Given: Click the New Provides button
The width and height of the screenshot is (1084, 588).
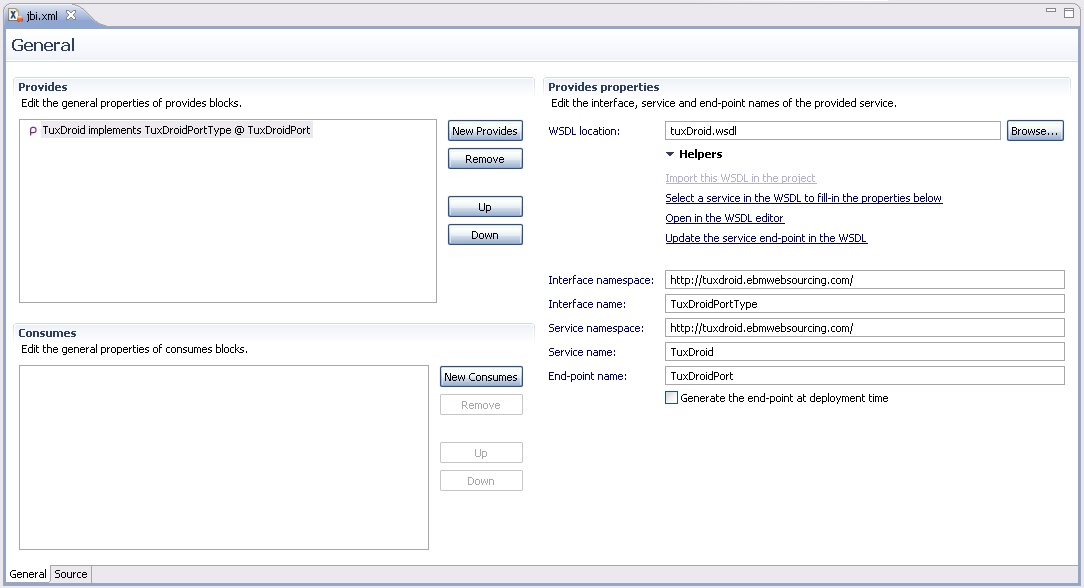Looking at the screenshot, I should pyautogui.click(x=485, y=131).
